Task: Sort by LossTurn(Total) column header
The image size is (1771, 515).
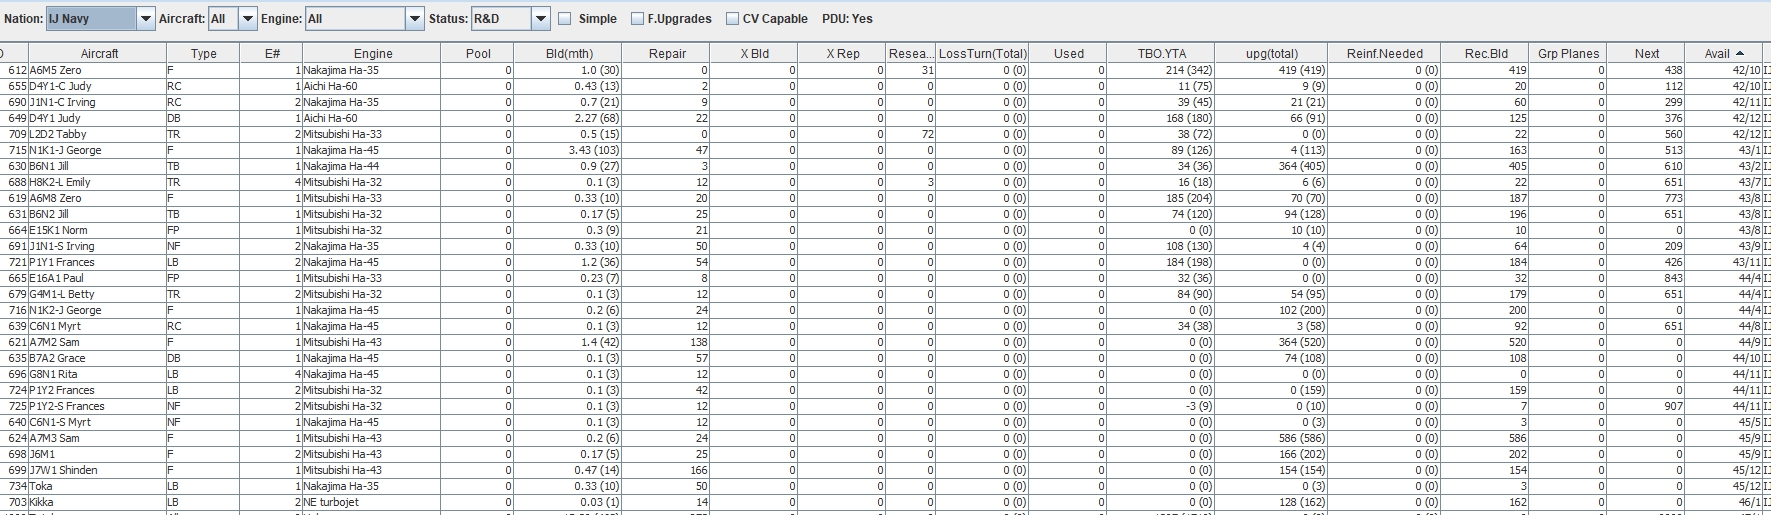Action: [x=982, y=53]
